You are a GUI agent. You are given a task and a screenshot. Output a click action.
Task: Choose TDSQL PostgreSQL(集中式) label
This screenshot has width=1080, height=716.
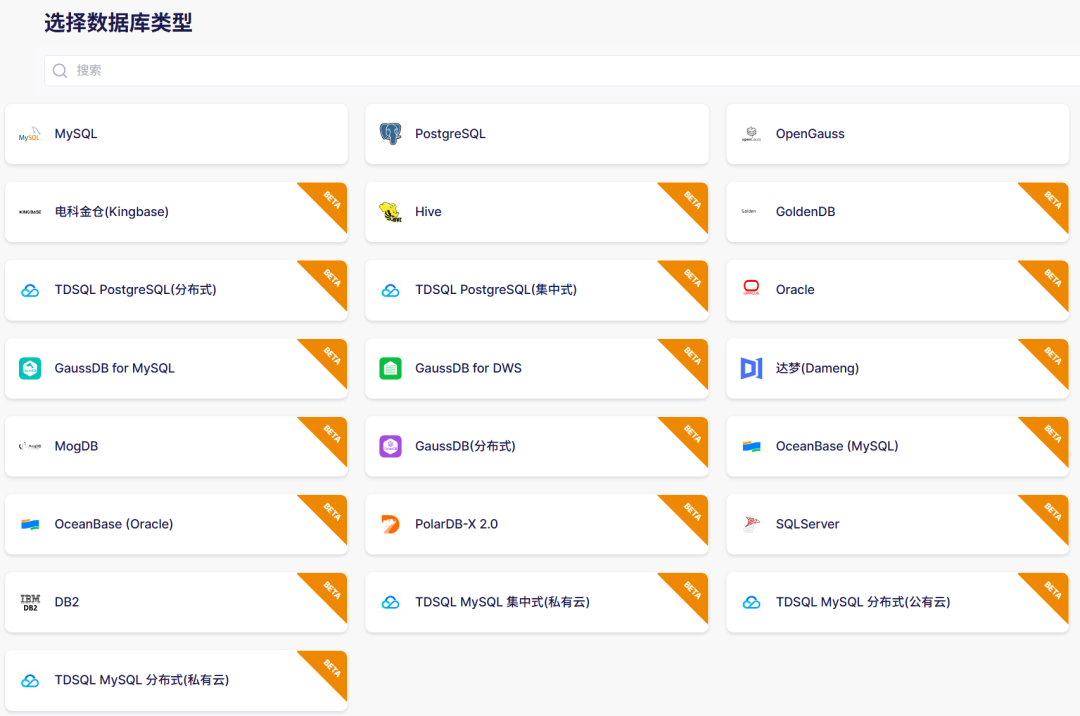tap(496, 290)
